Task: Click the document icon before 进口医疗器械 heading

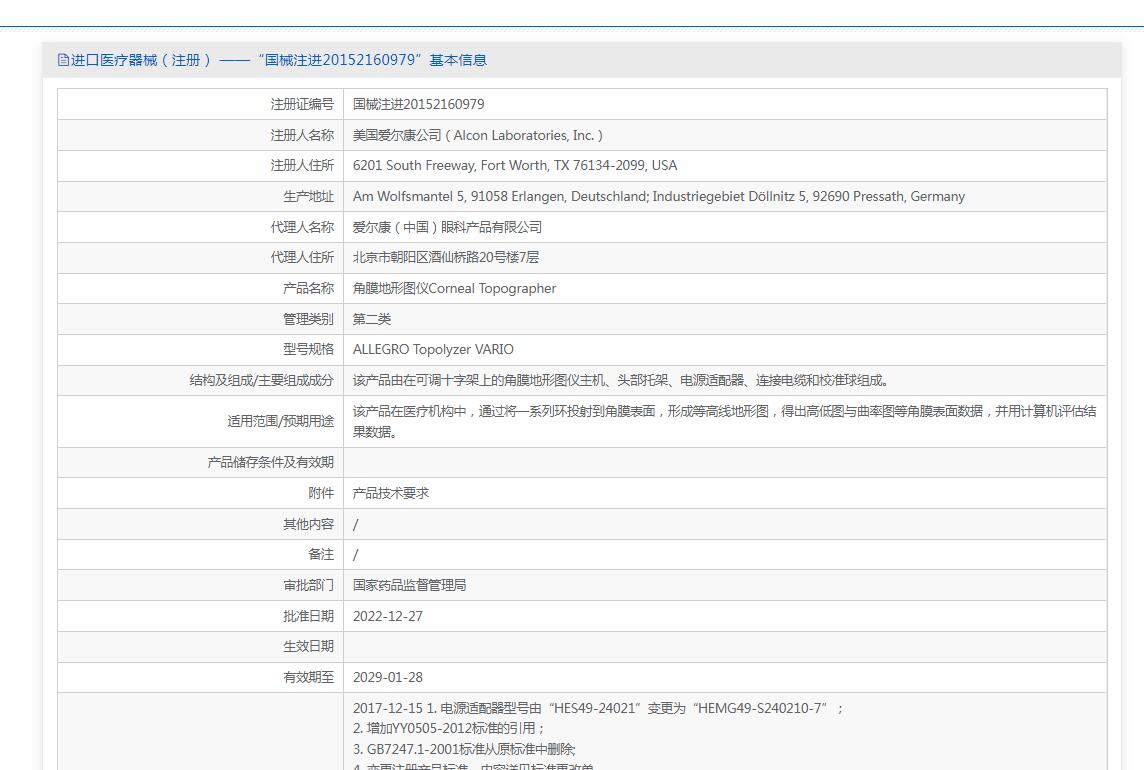Action: pos(63,60)
